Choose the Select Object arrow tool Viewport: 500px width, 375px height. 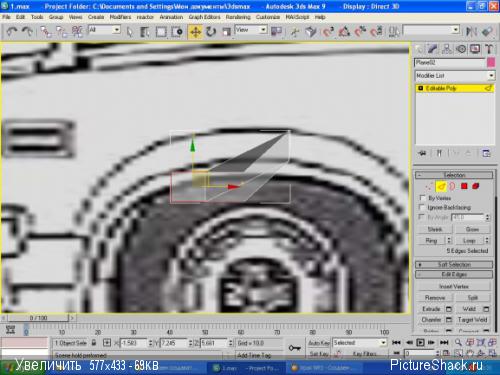click(130, 32)
